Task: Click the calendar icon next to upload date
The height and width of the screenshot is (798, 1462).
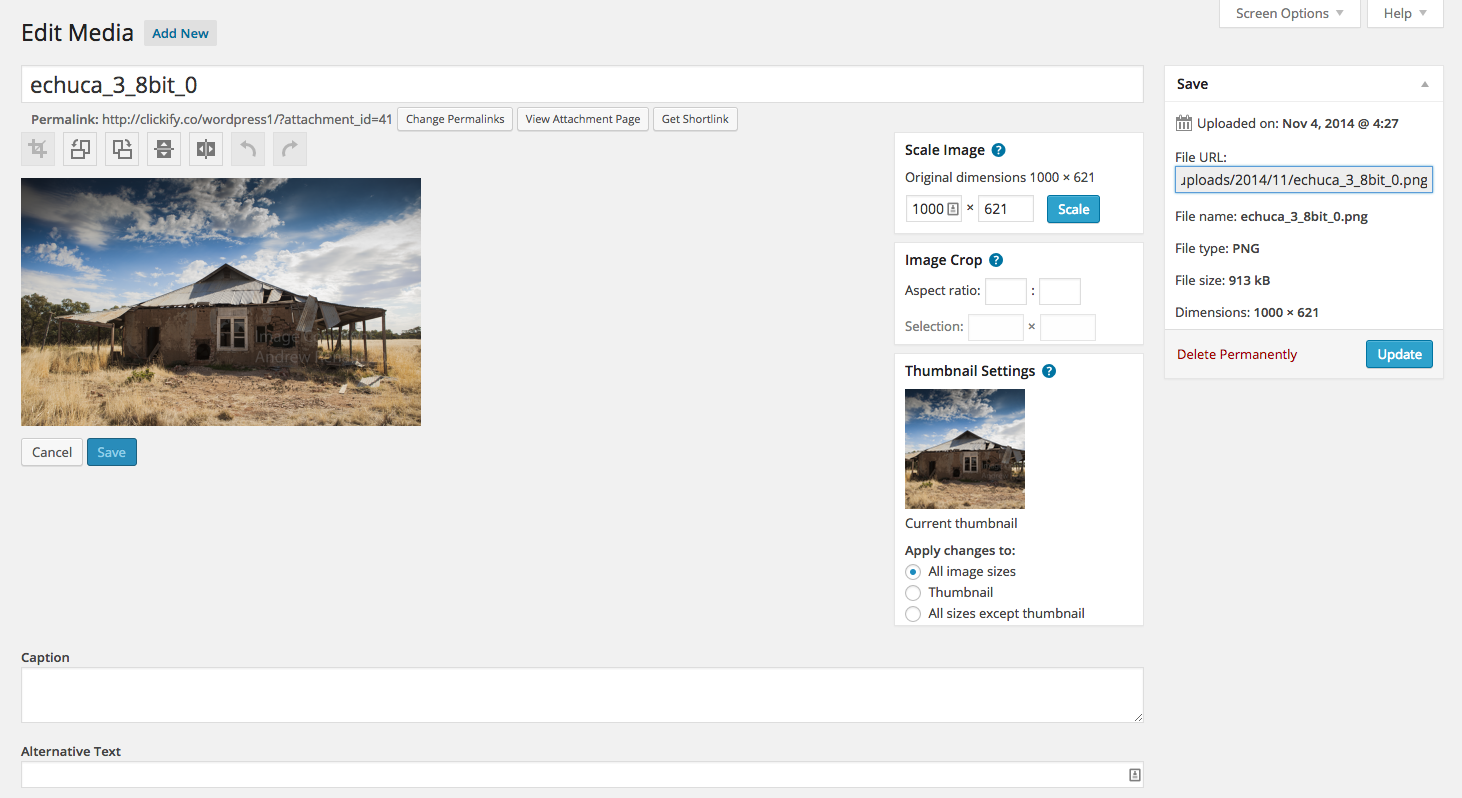Action: click(1183, 123)
